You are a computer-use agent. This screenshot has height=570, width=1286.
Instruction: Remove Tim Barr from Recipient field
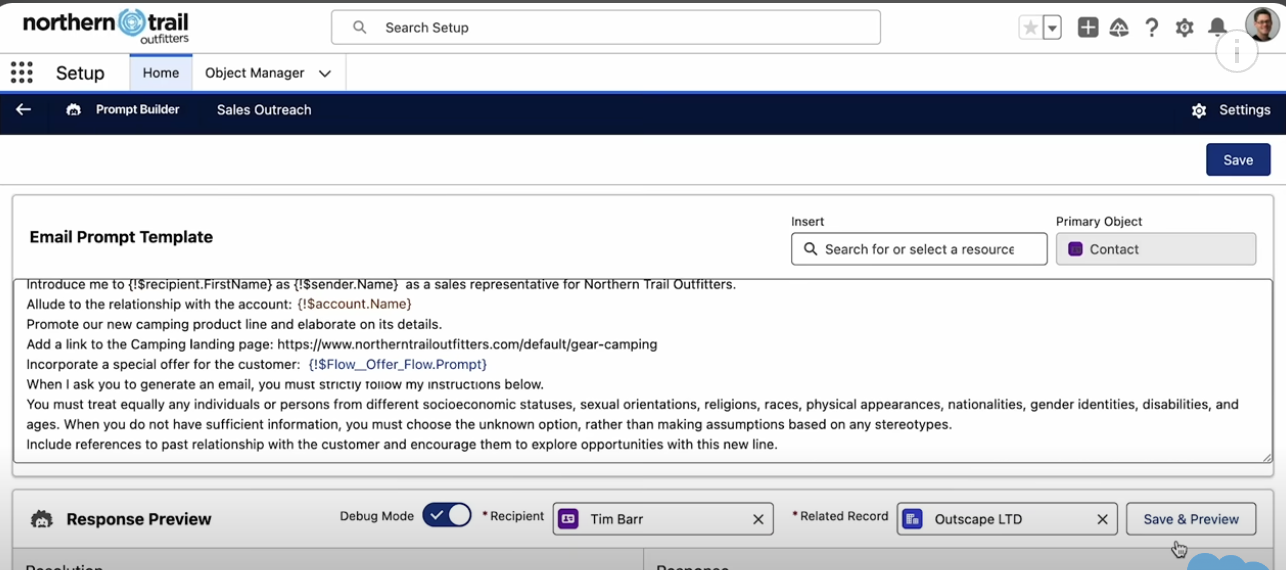tap(758, 519)
